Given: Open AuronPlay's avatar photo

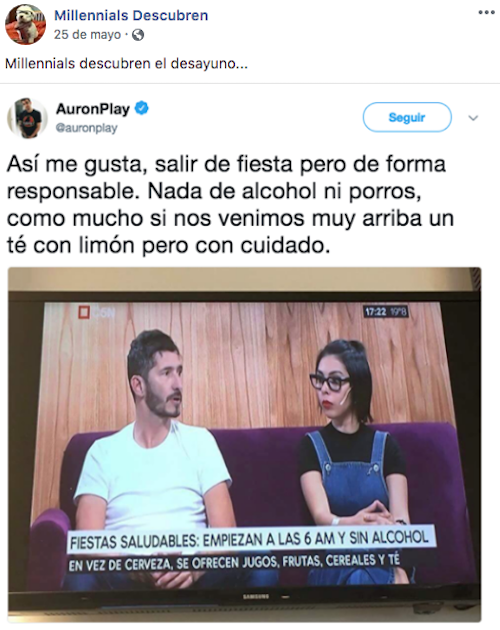Looking at the screenshot, I should (x=27, y=118).
